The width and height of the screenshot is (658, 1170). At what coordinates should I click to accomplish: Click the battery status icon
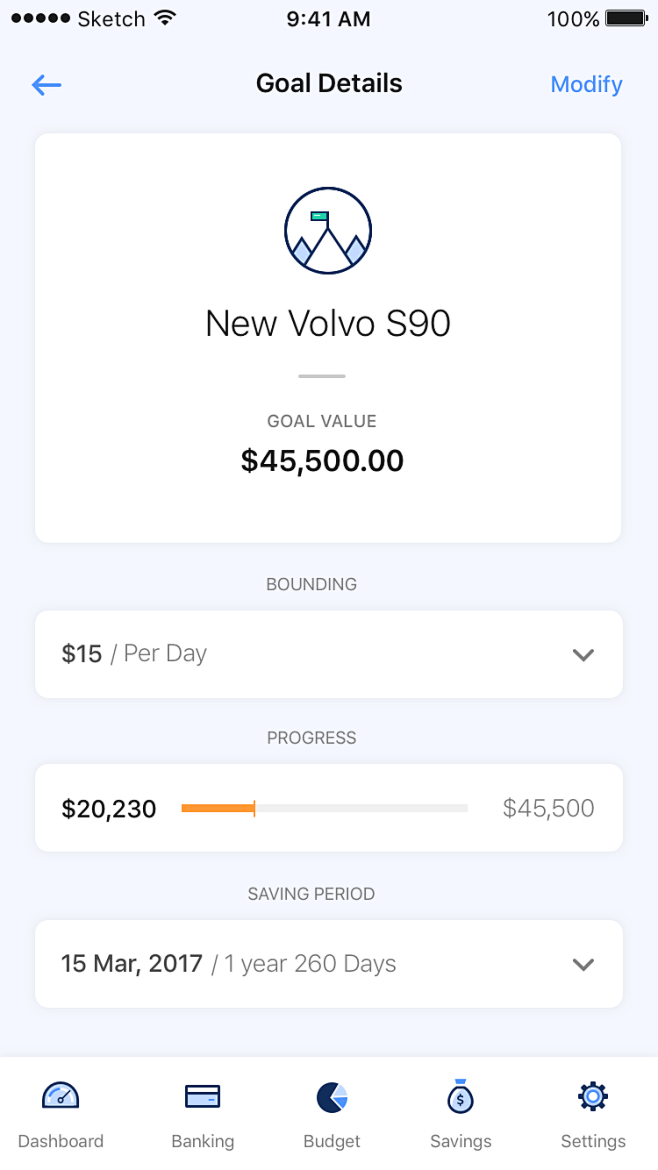(627, 19)
